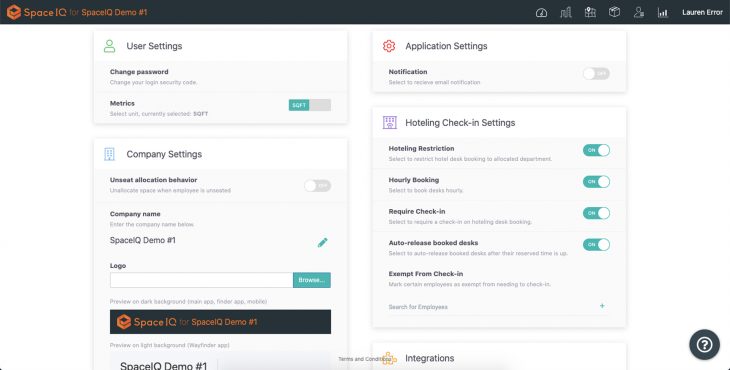Open Terms and Conditions link
Viewport: 730px width, 370px height.
coord(365,359)
